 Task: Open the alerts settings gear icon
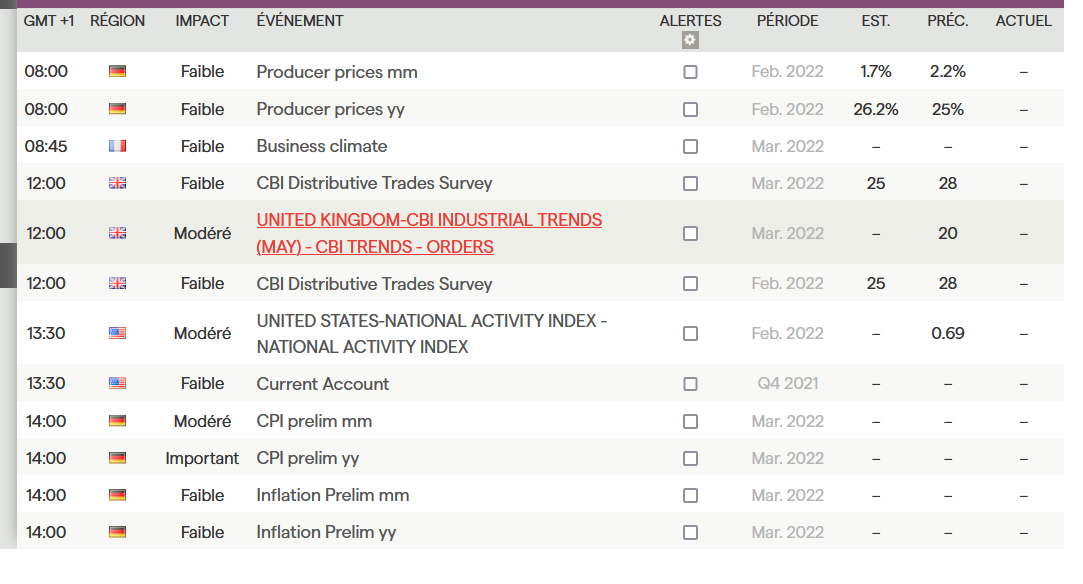690,41
